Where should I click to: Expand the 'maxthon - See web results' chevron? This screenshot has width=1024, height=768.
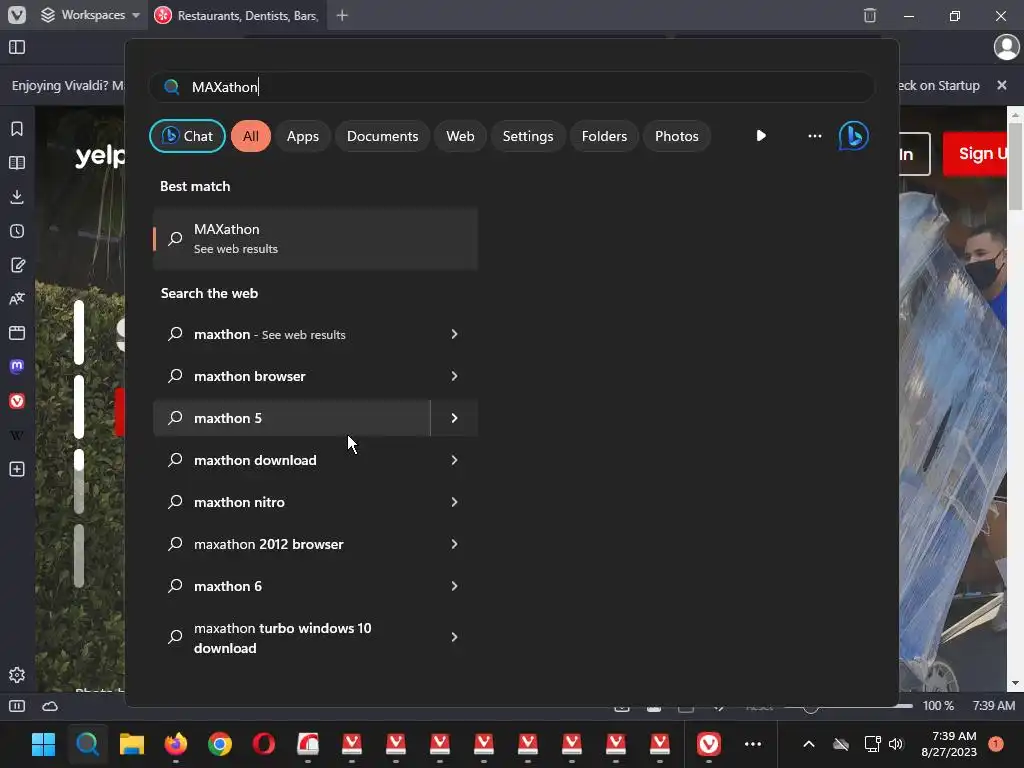coord(455,334)
